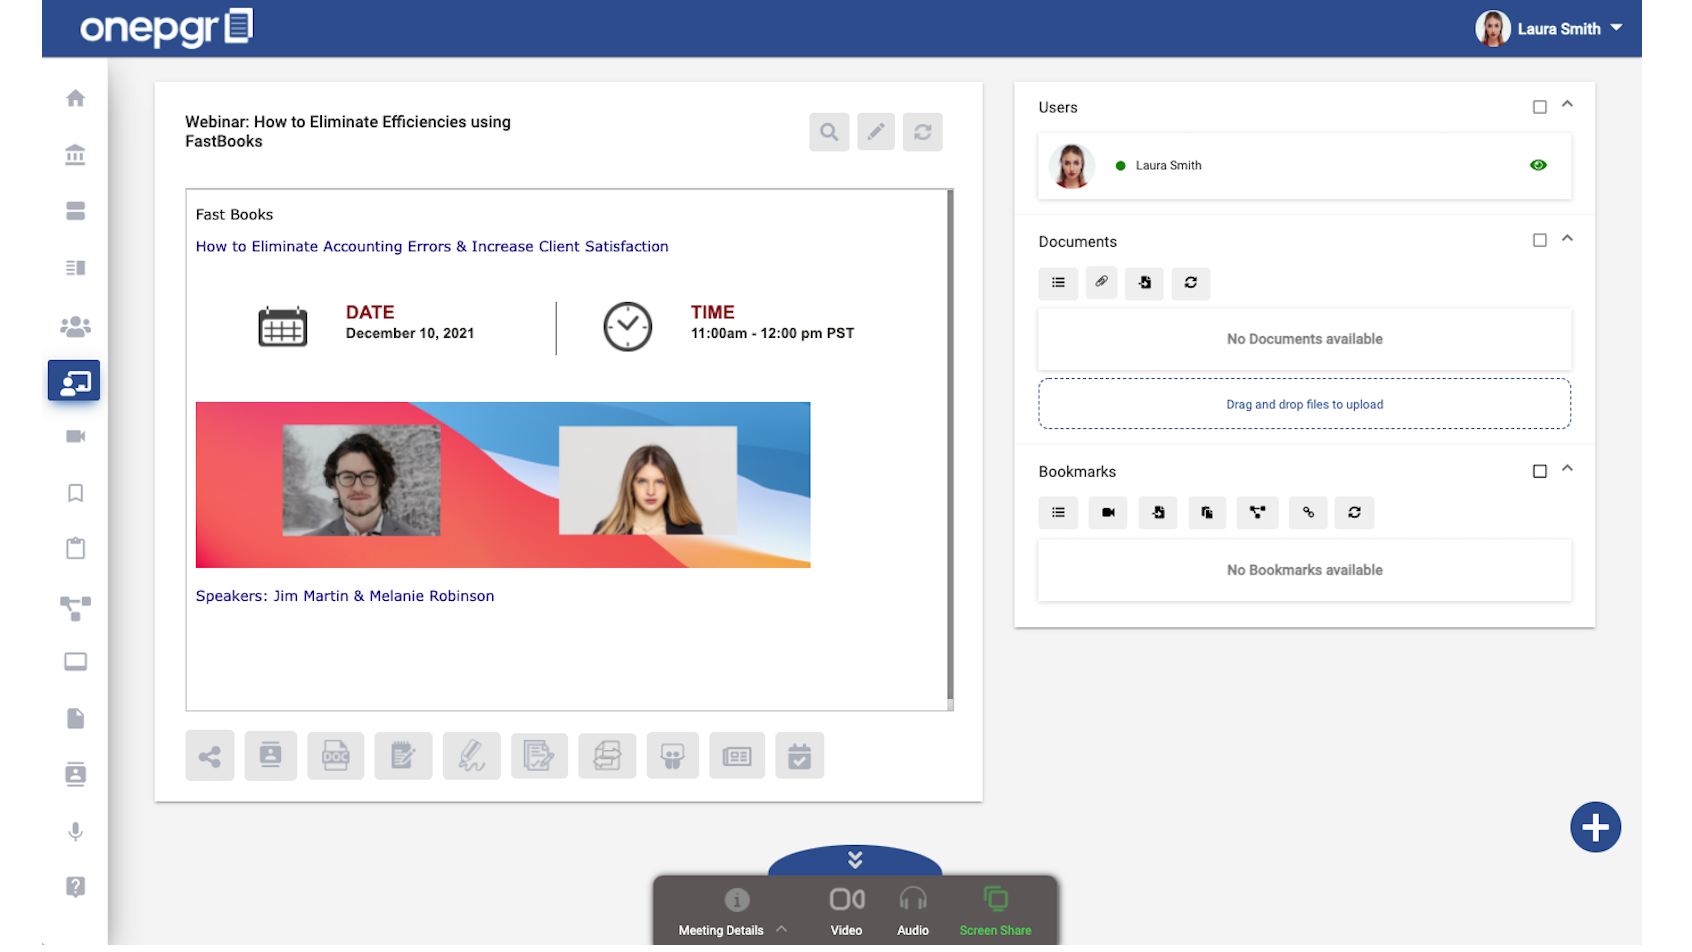Click the Drag and drop files upload area
This screenshot has height=952, width=1692.
pyautogui.click(x=1304, y=403)
